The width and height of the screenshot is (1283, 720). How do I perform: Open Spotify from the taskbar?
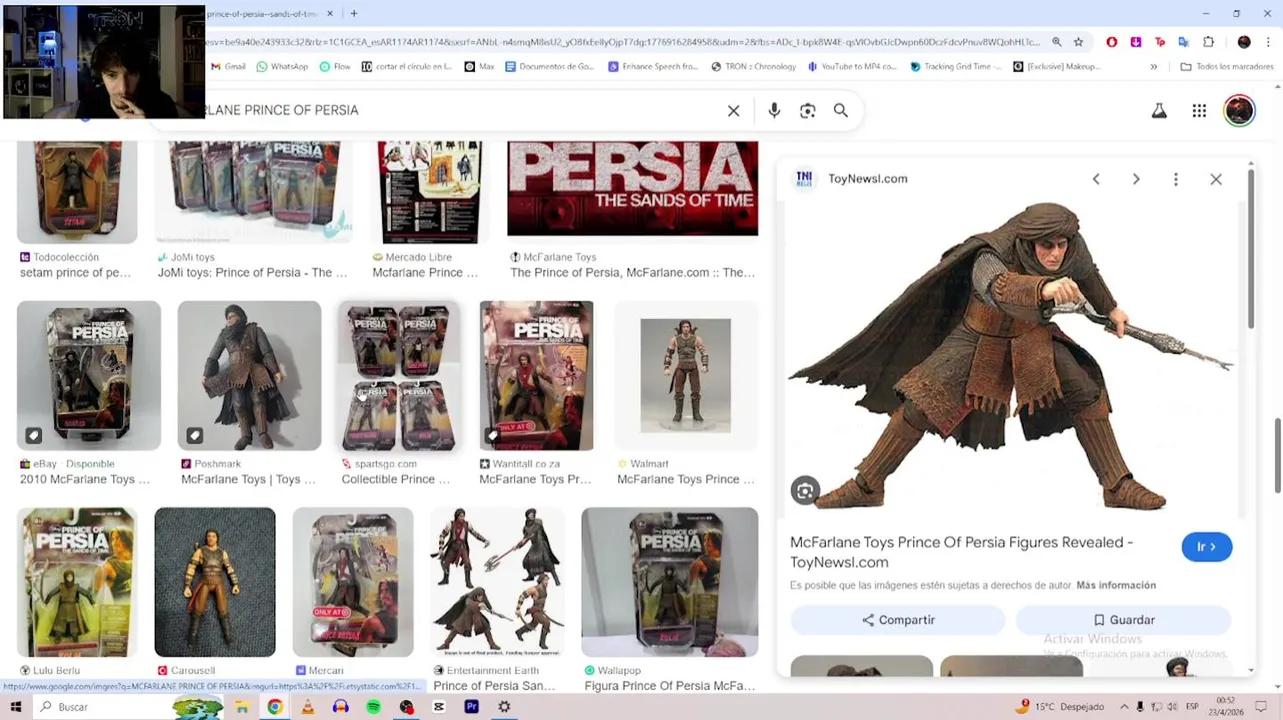(x=373, y=707)
